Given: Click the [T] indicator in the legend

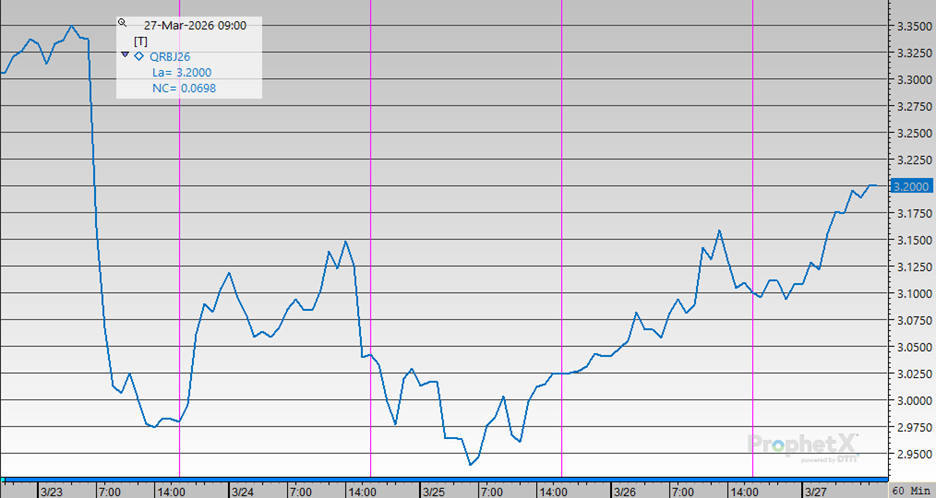Looking at the screenshot, I should (140, 40).
